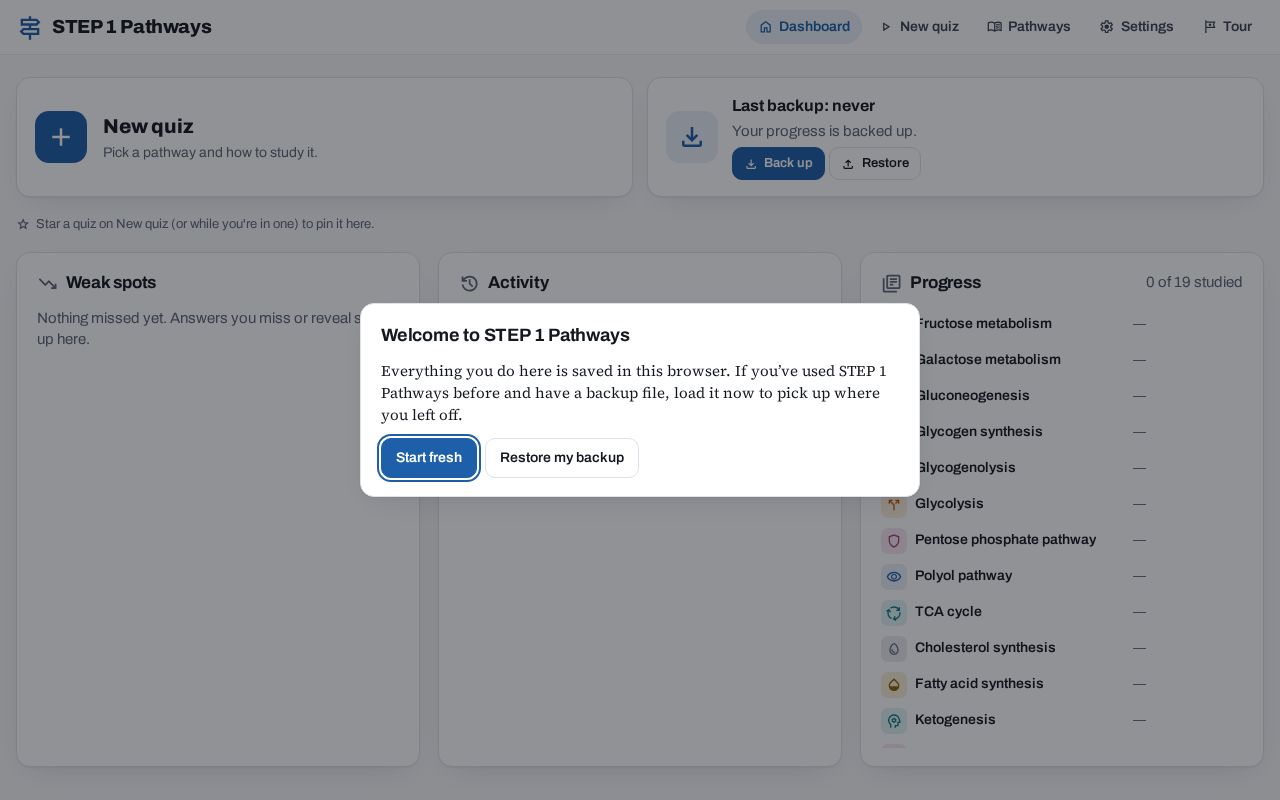Click the large download icon in the backup card

coord(692,137)
